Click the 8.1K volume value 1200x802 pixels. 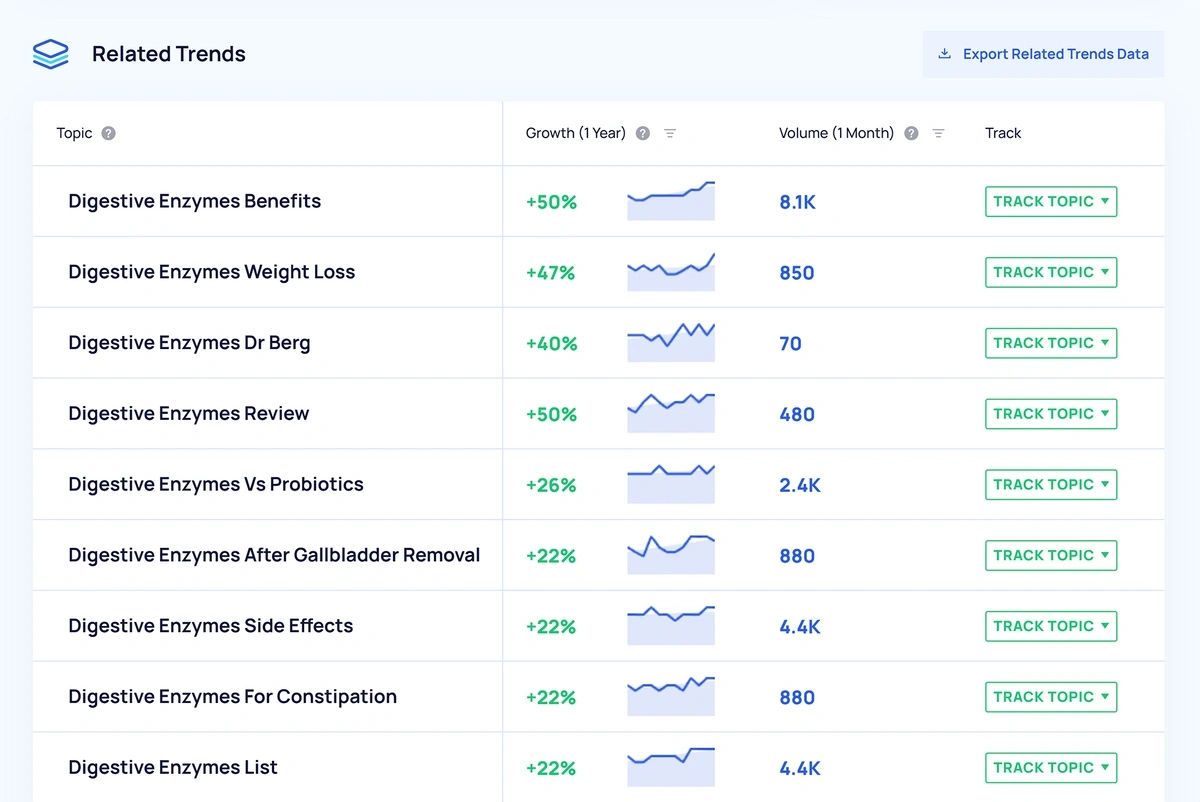click(x=798, y=202)
